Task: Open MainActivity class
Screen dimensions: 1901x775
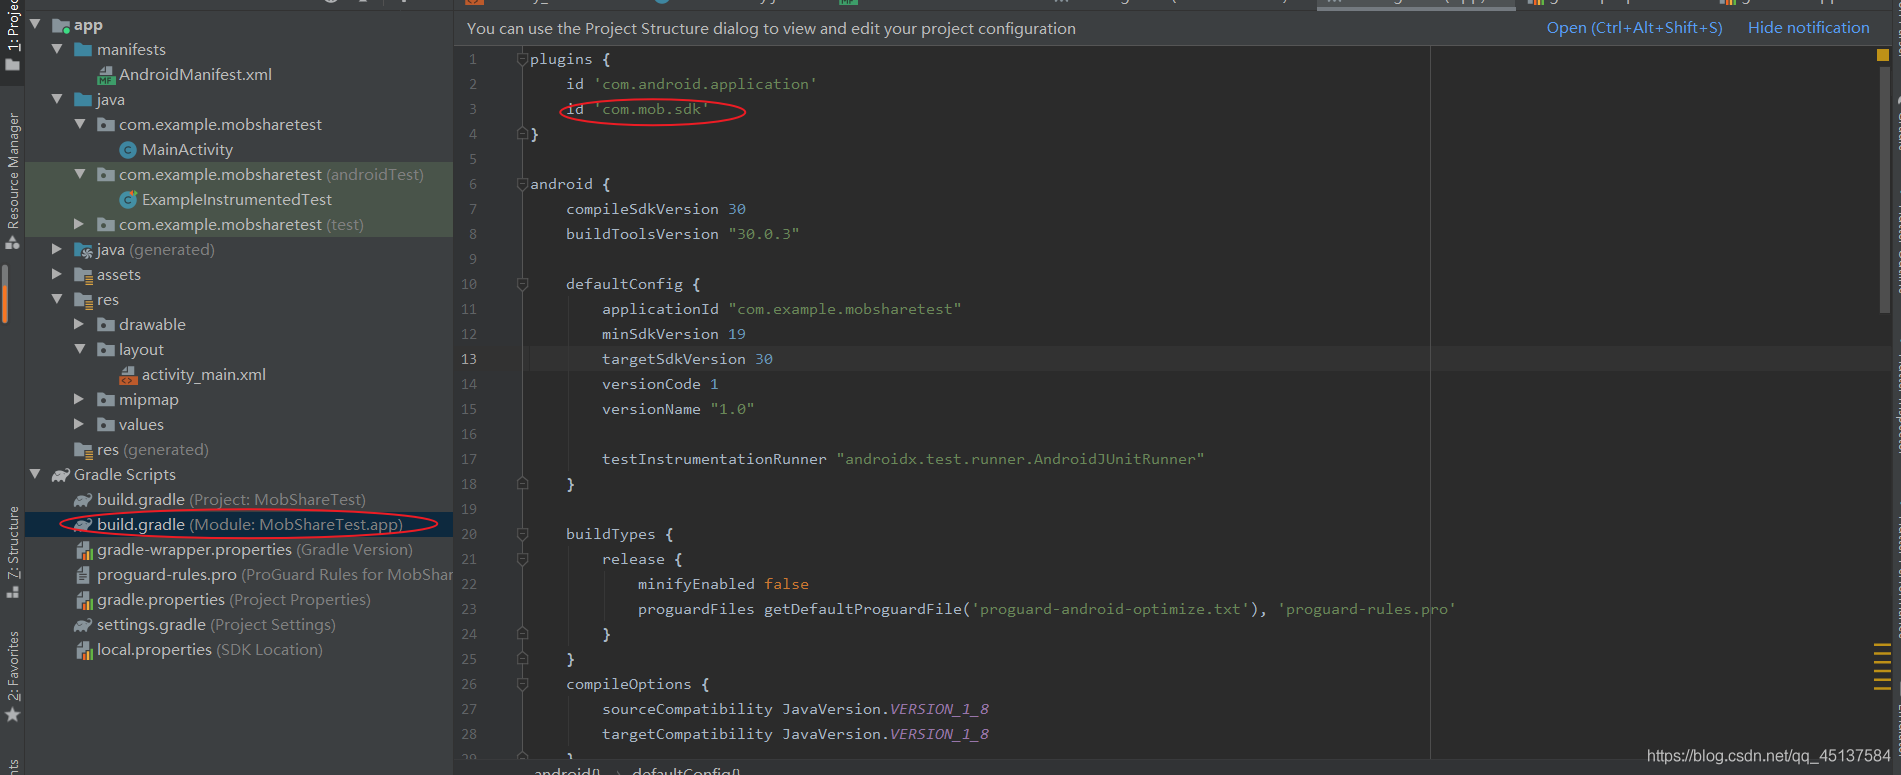Action: 187,149
